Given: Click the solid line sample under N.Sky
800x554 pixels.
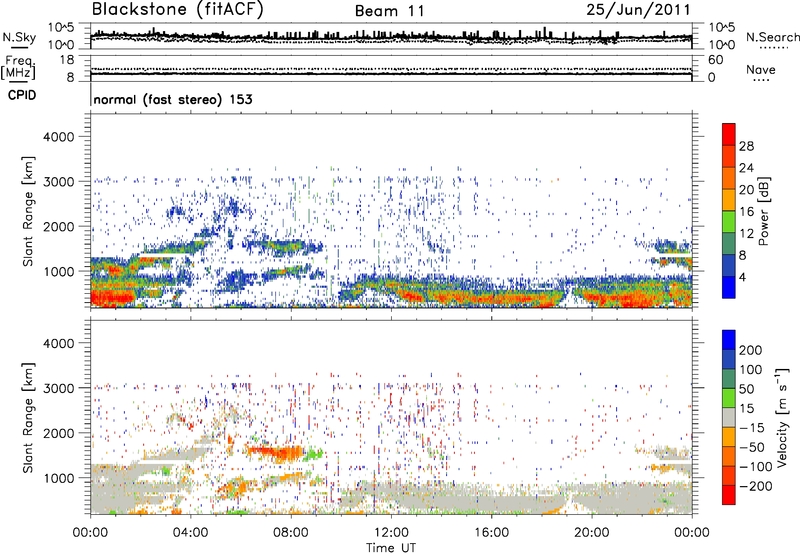Looking at the screenshot, I should [19, 47].
